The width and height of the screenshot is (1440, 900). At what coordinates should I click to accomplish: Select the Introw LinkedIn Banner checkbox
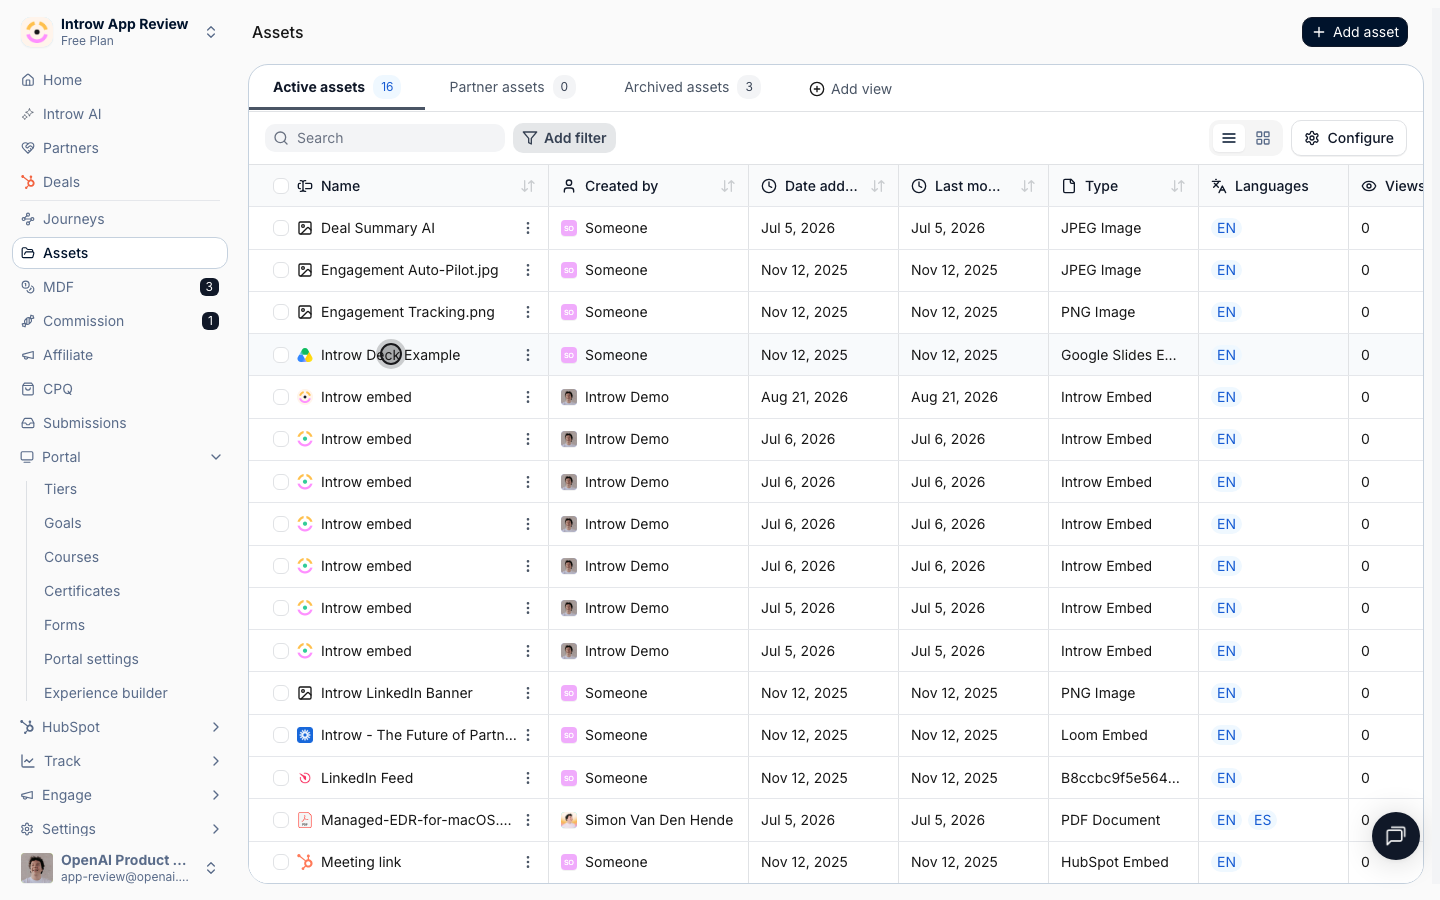[281, 693]
